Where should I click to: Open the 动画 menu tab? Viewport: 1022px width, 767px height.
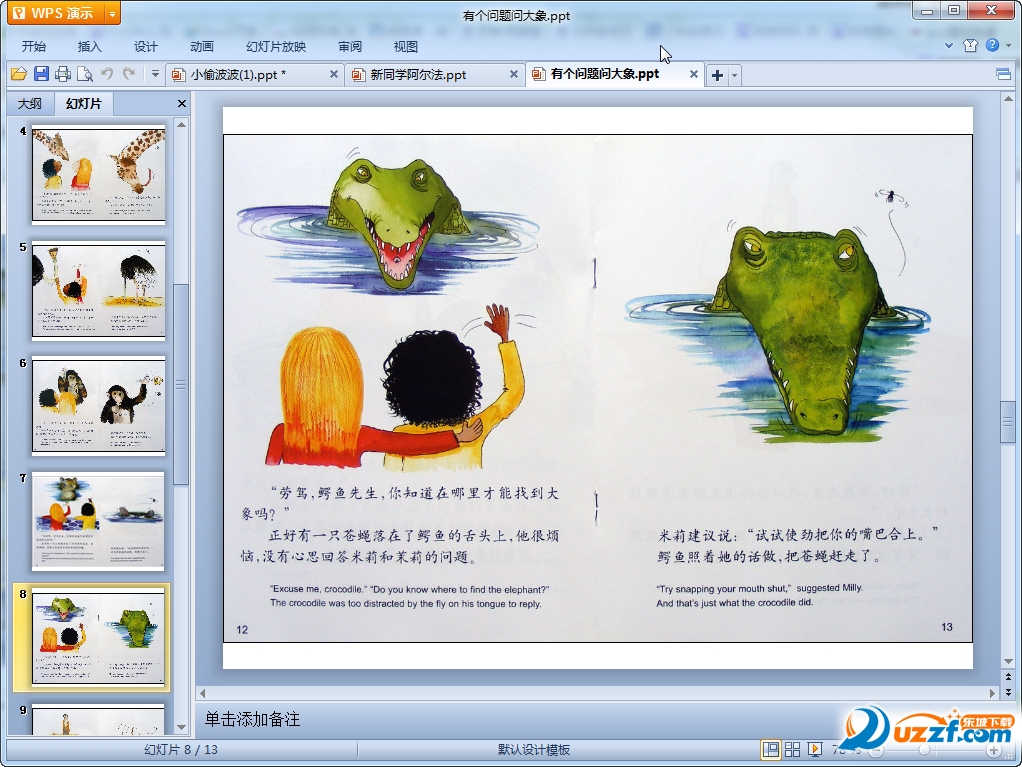pyautogui.click(x=201, y=46)
